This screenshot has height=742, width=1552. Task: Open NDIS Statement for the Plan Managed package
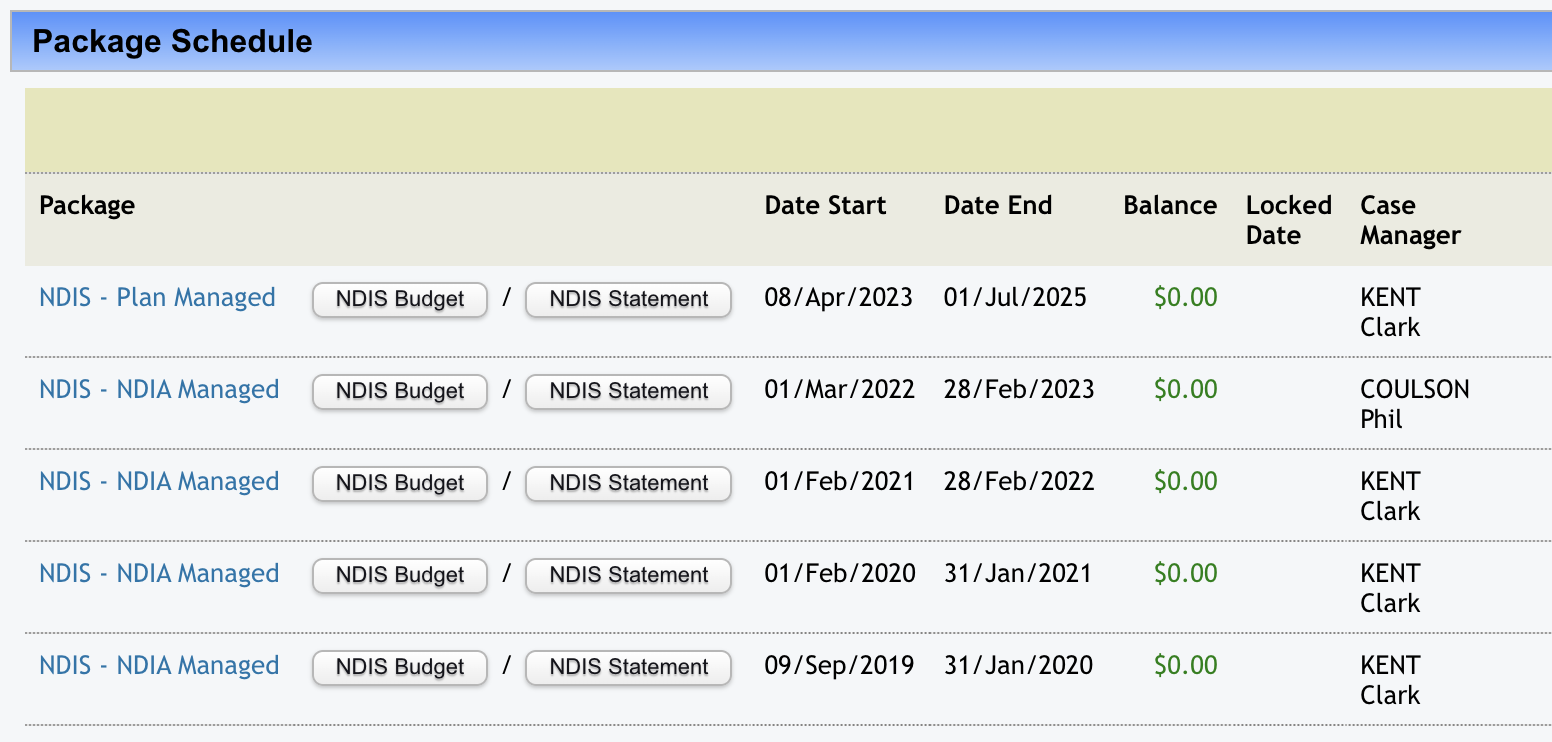[x=628, y=299]
